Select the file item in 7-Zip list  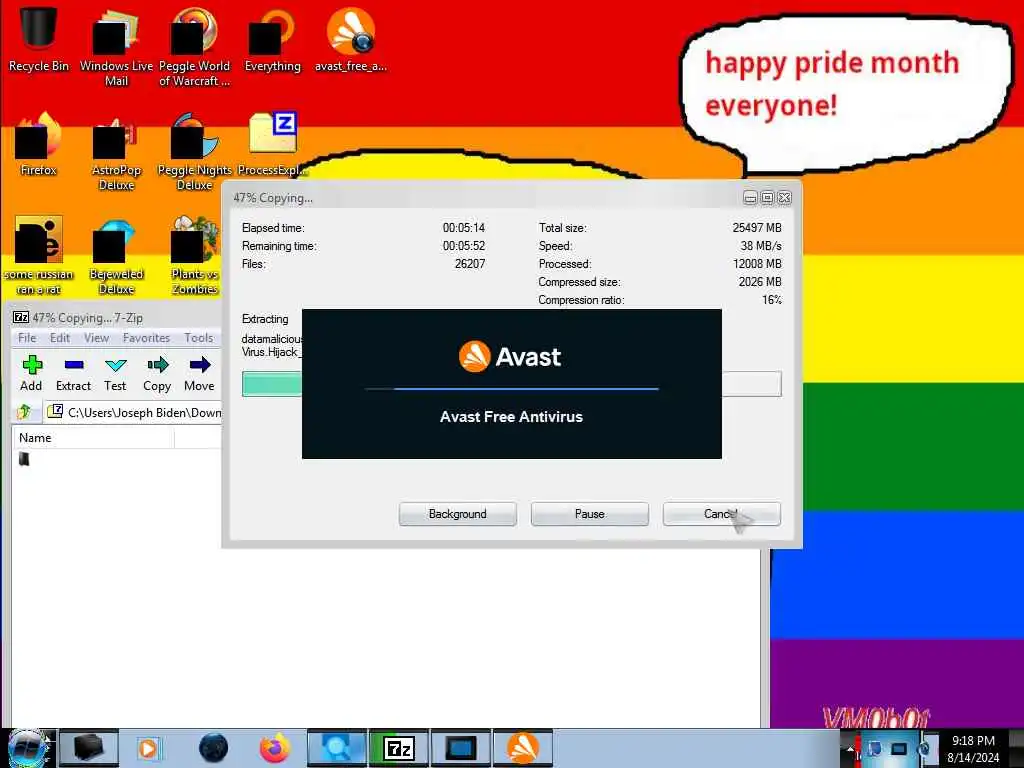[x=24, y=459]
